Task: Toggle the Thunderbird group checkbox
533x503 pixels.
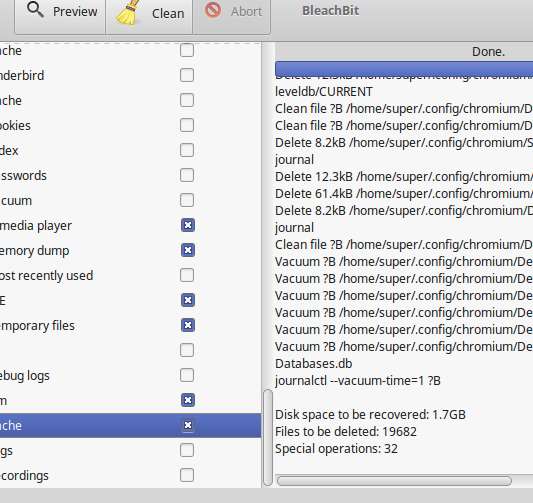Action: pyautogui.click(x=187, y=75)
